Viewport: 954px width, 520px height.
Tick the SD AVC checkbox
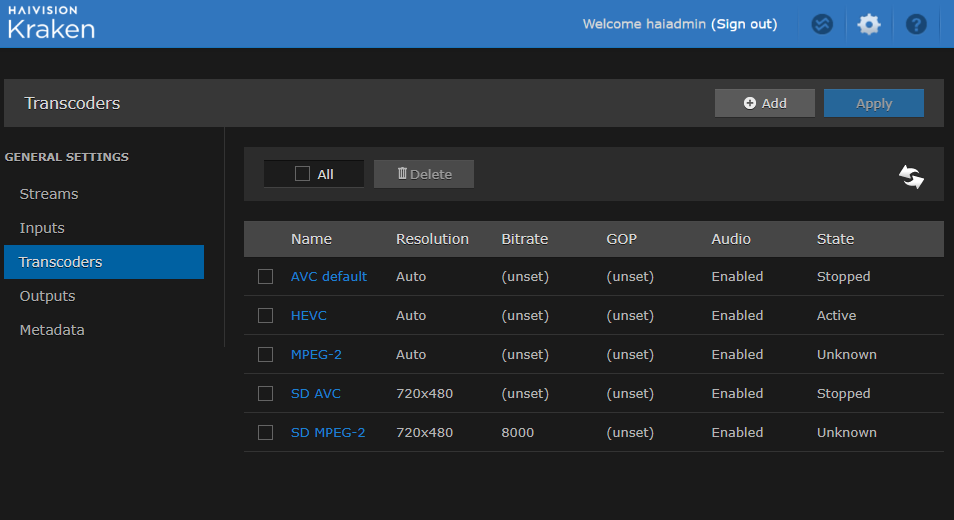pos(265,394)
